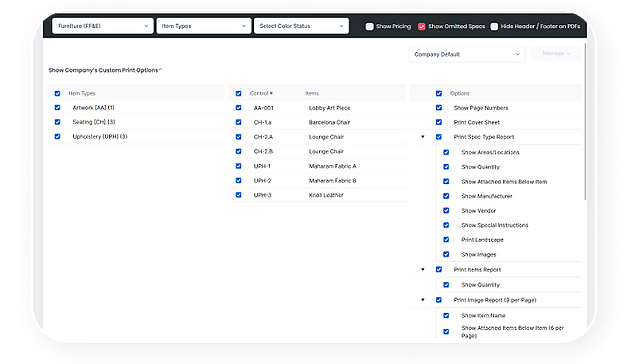Open the Furniture (FF&E) dropdown
639x364 pixels.
pos(103,26)
